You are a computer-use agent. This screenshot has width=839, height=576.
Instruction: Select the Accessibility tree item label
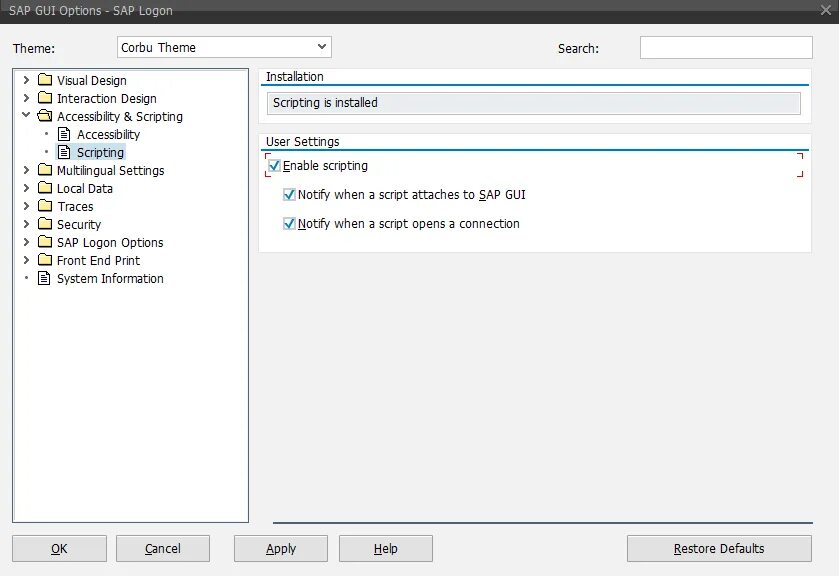108,134
